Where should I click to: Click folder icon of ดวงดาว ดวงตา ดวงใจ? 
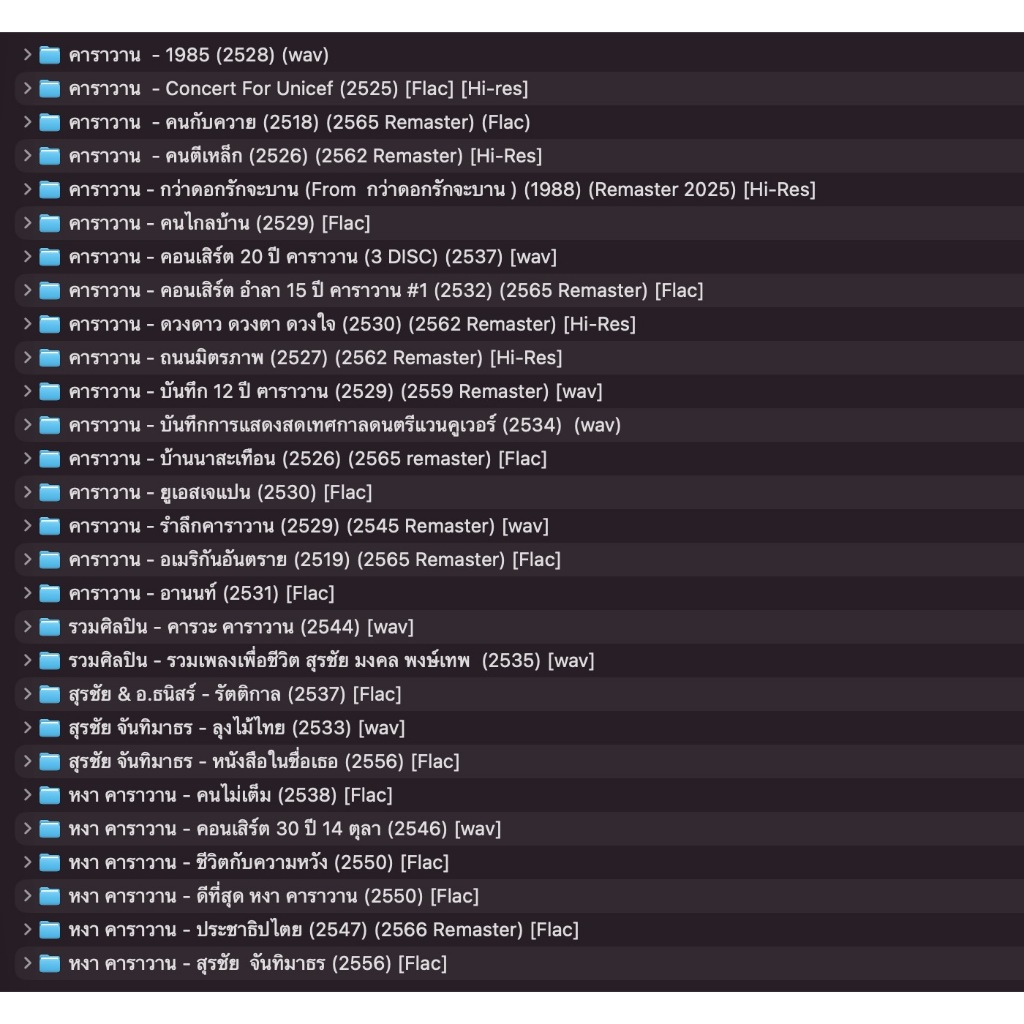pos(50,324)
